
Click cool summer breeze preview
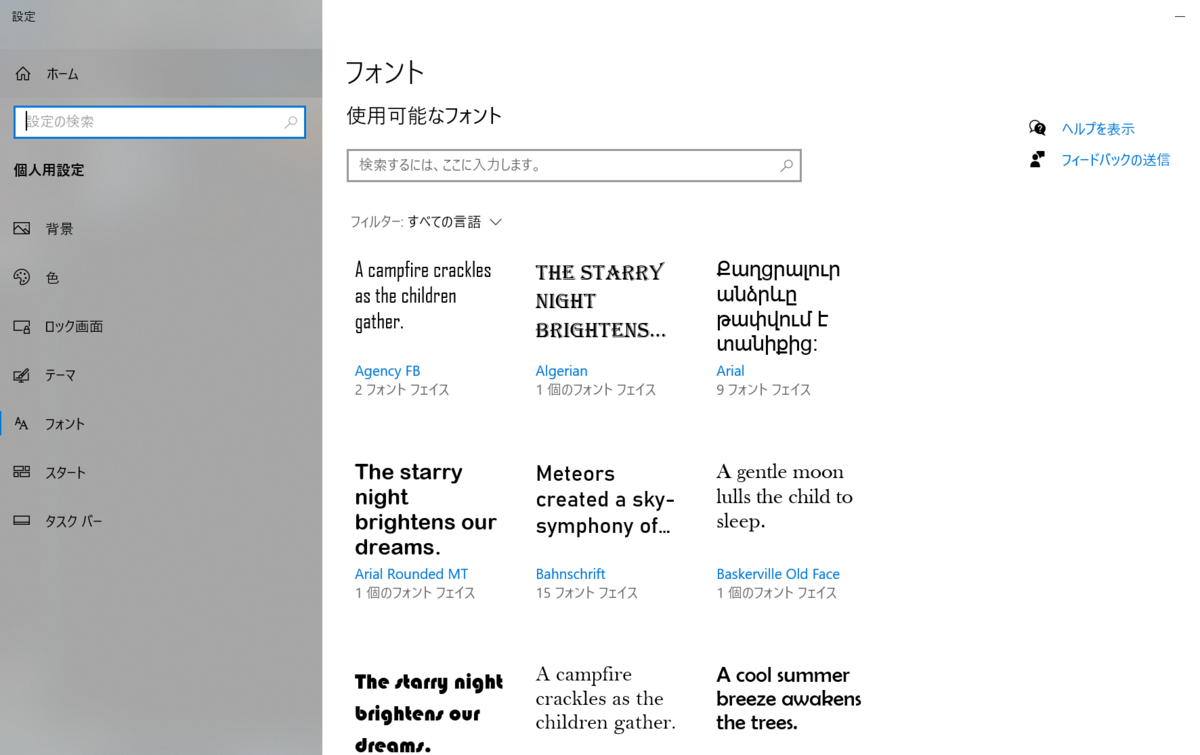pyautogui.click(x=788, y=698)
